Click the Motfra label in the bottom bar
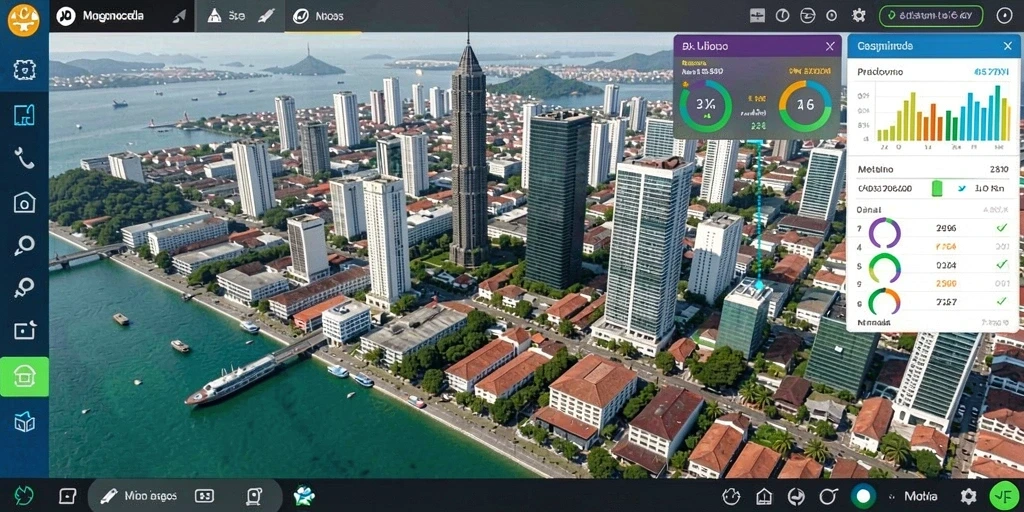Viewport: 1024px width, 512px height. (x=921, y=496)
